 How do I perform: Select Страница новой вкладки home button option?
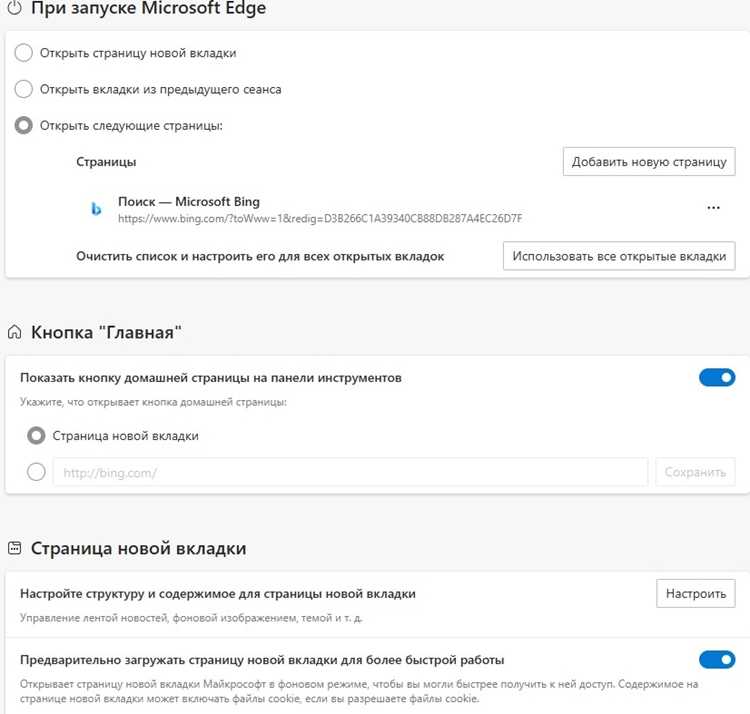36,436
